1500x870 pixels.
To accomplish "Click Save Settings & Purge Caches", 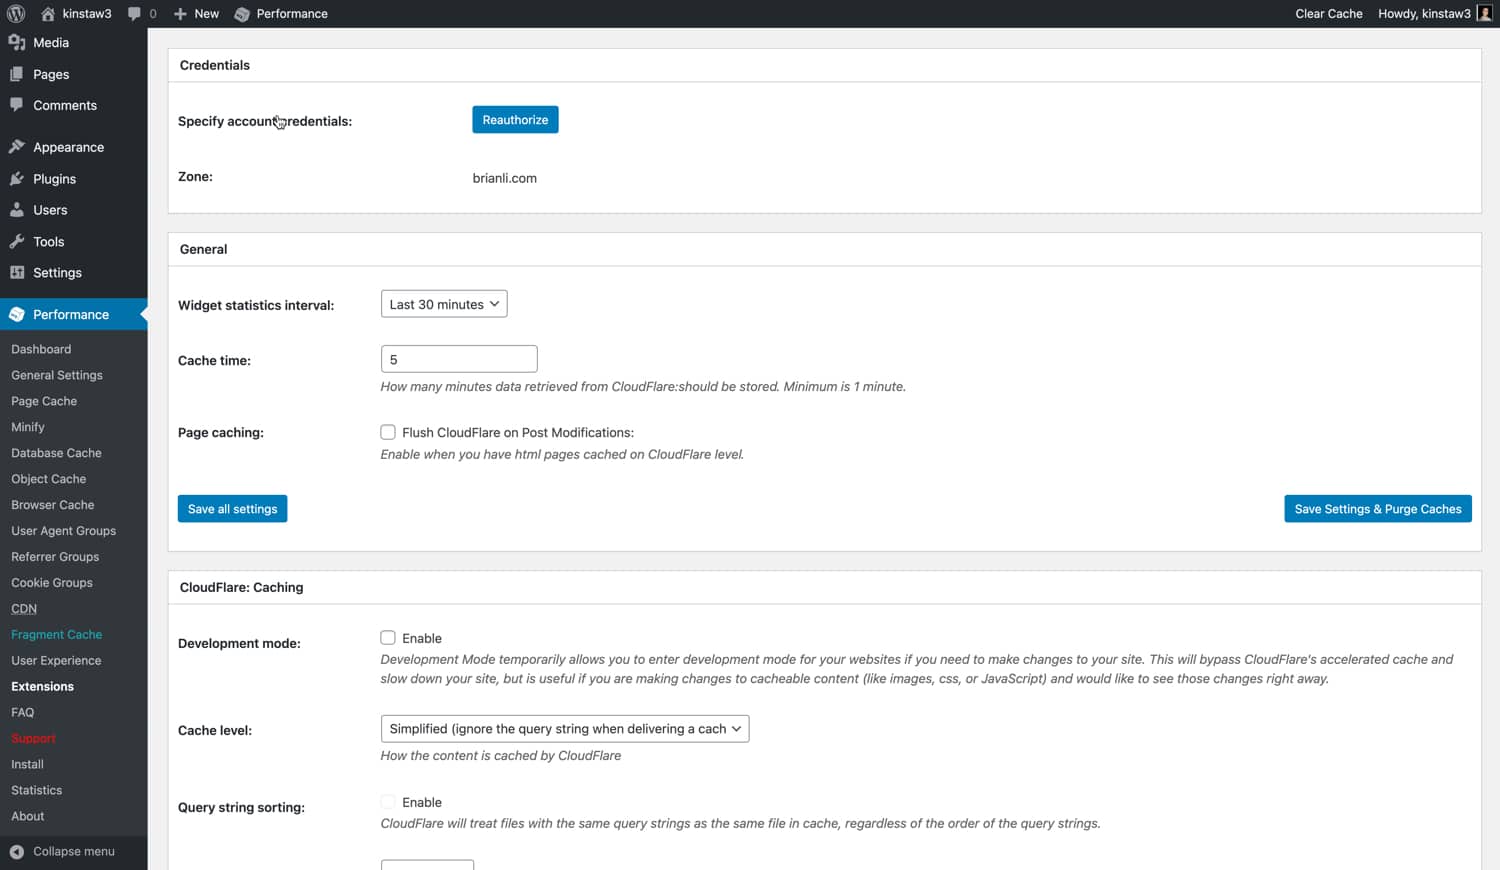I will click(1377, 508).
